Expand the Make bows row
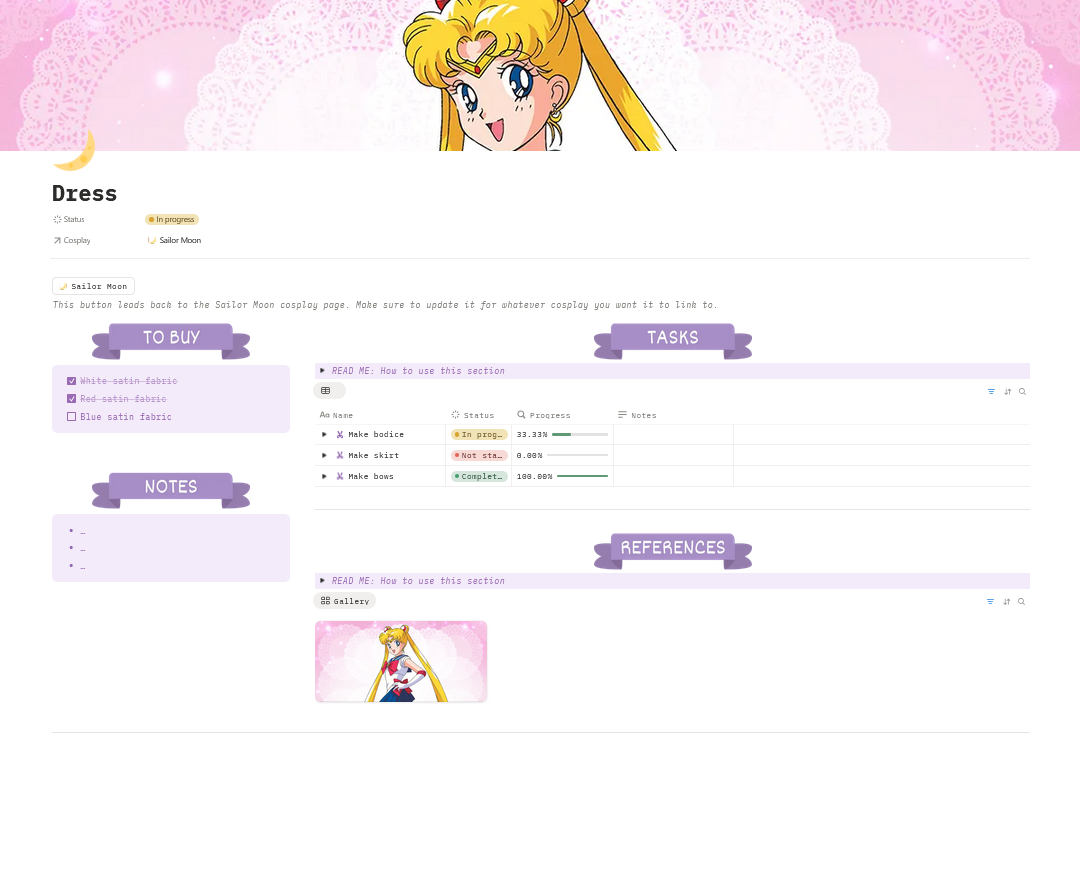Image resolution: width=1080 pixels, height=885 pixels. pyautogui.click(x=324, y=476)
